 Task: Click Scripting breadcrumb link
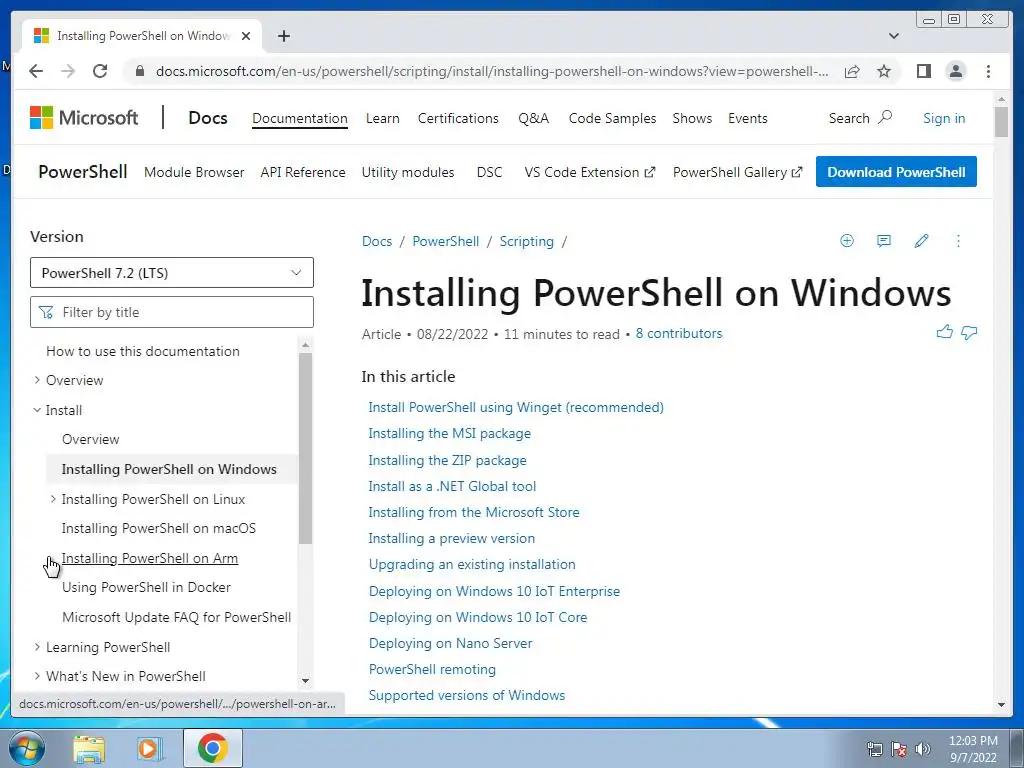[526, 242]
